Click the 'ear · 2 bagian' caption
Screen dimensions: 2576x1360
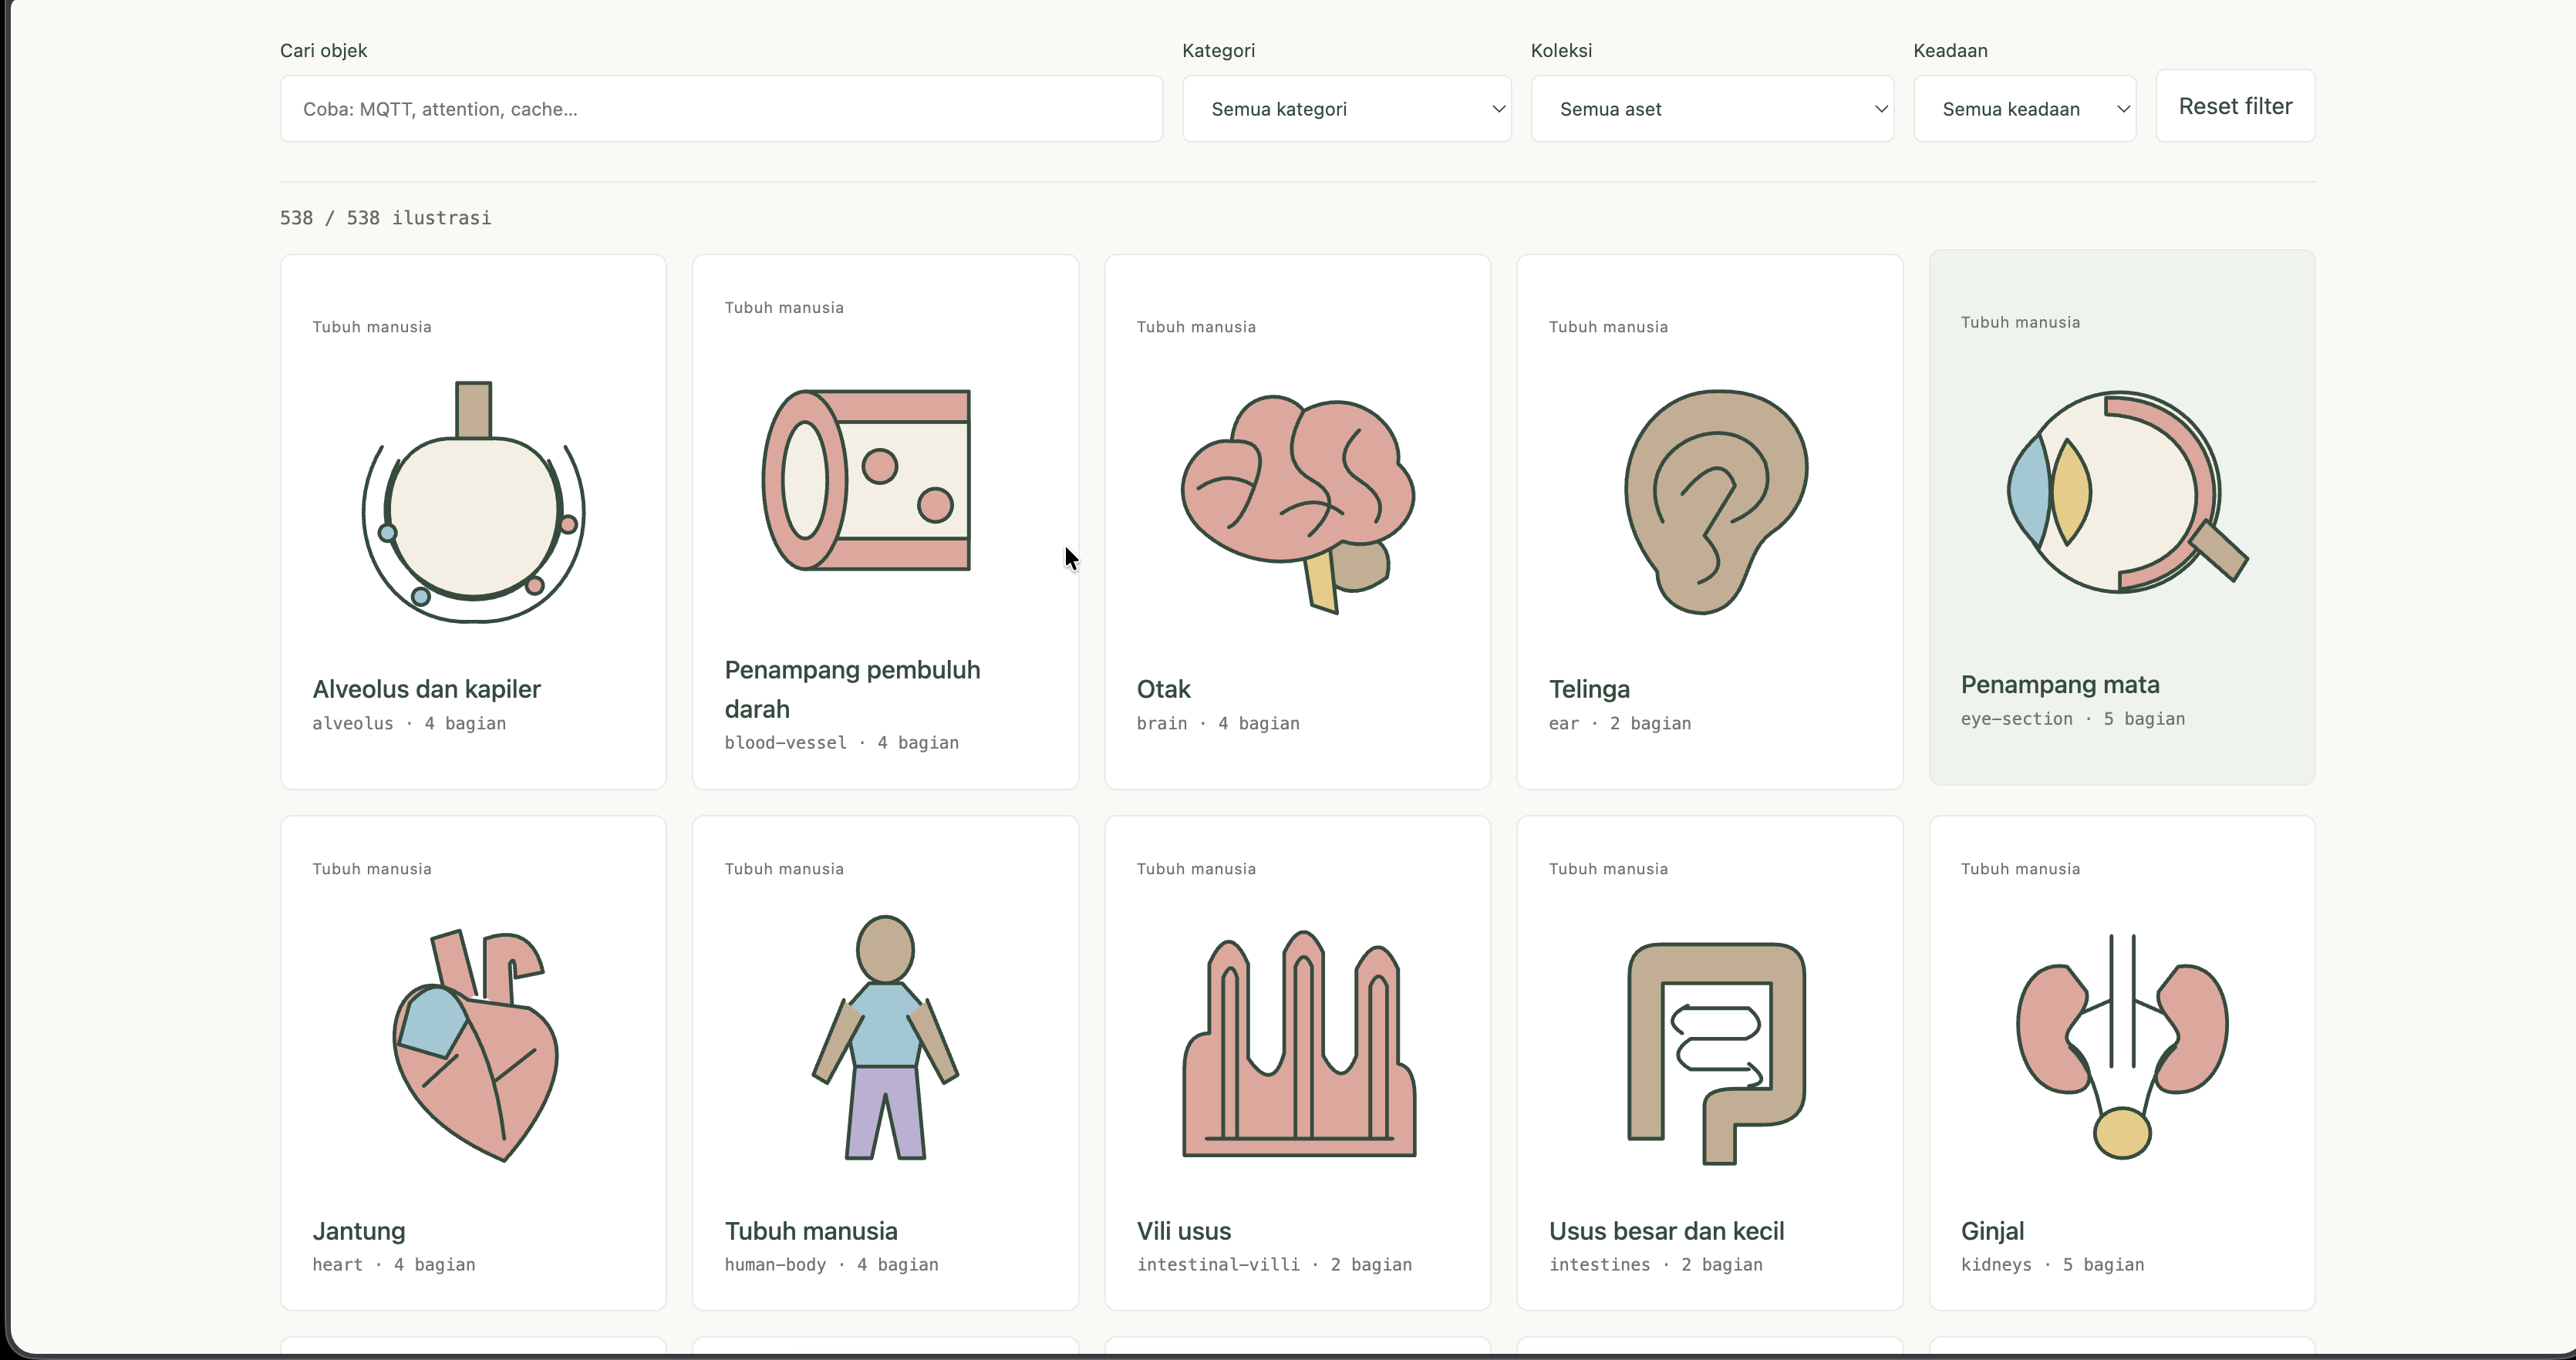tap(1619, 723)
